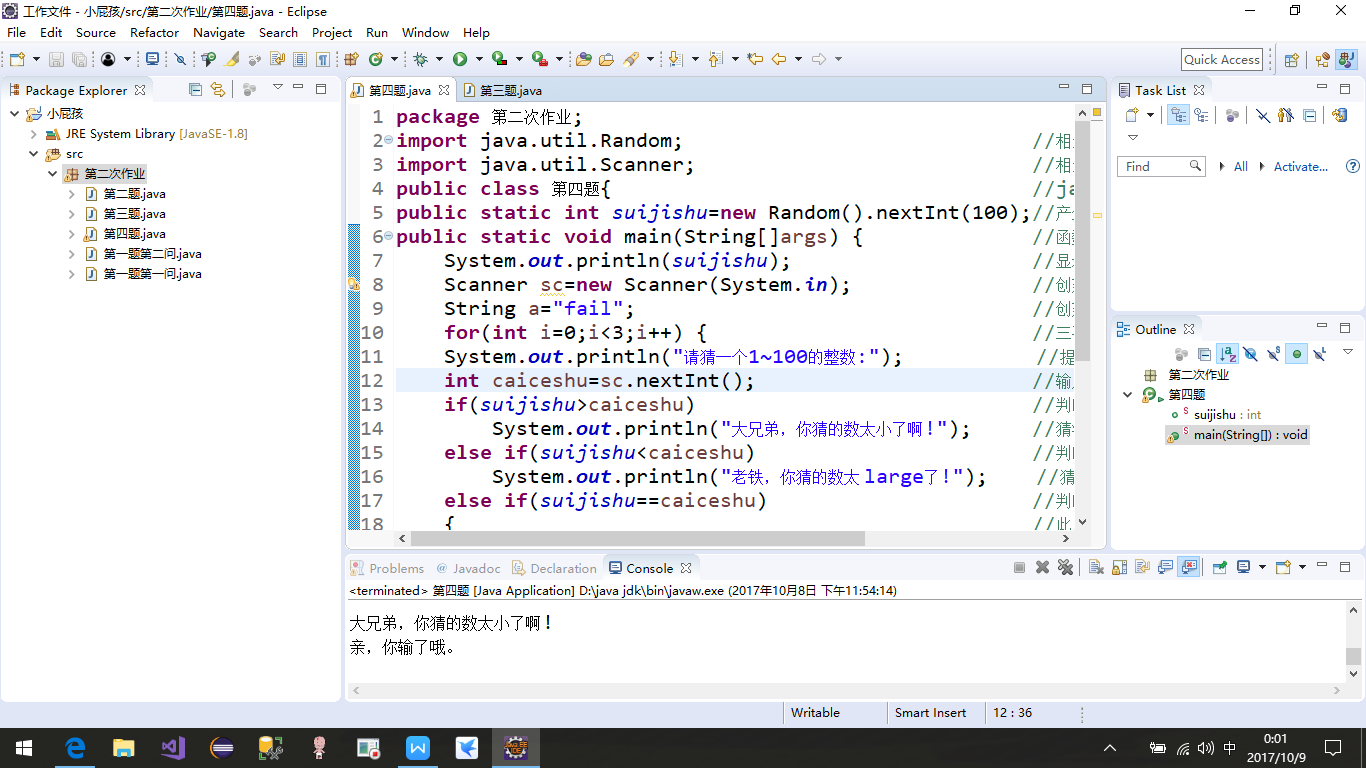The height and width of the screenshot is (768, 1366).
Task: Toggle Sort alphabetically in Outline
Action: (1227, 354)
